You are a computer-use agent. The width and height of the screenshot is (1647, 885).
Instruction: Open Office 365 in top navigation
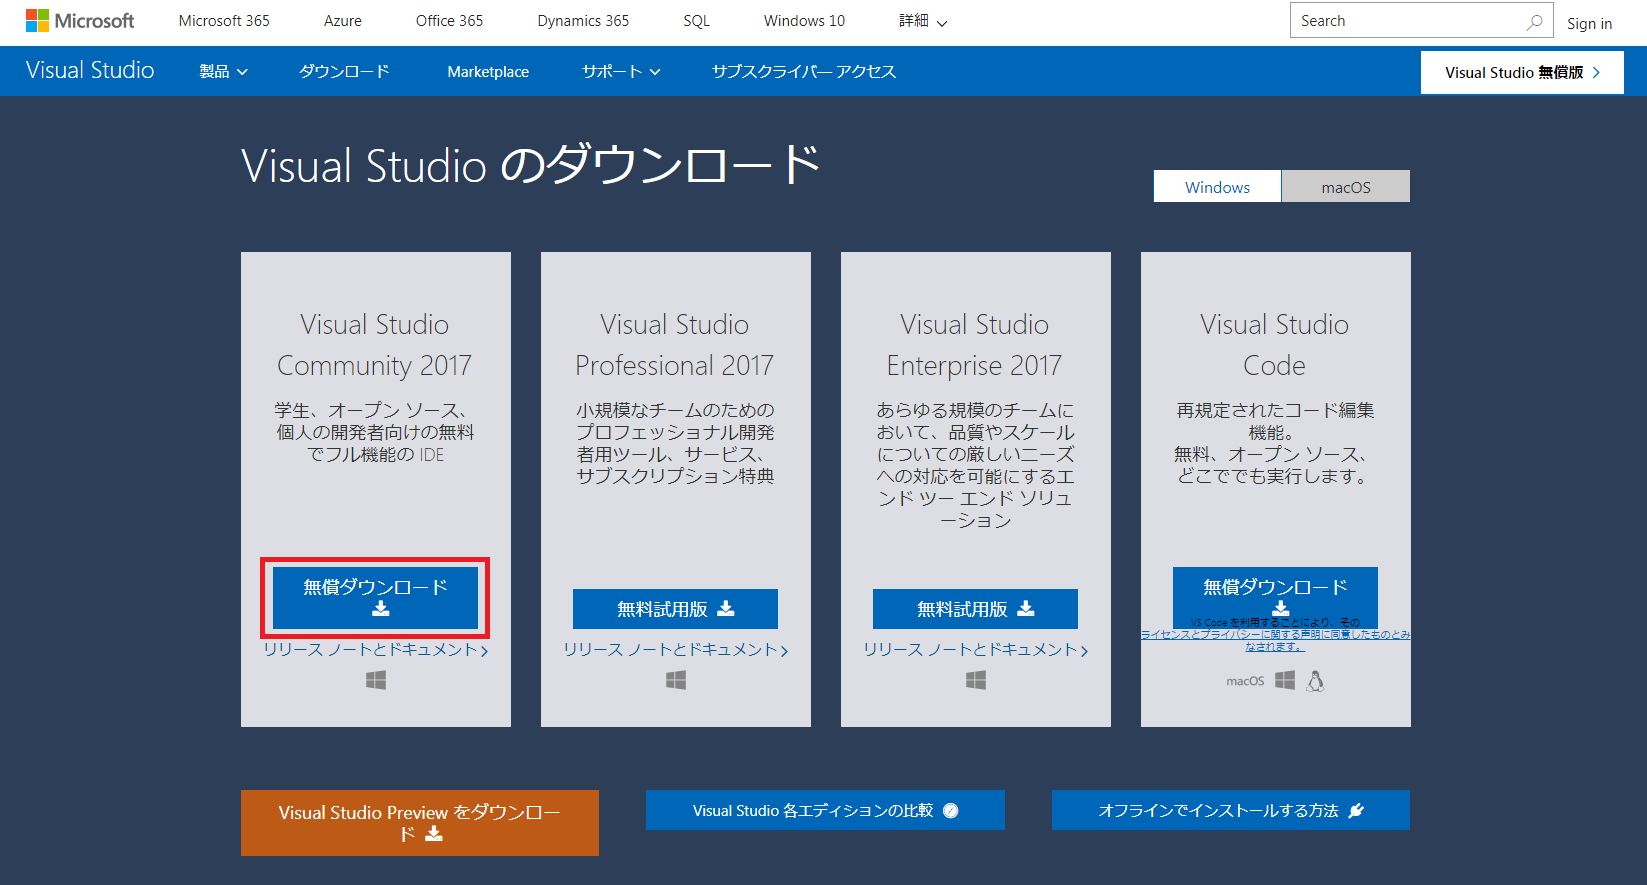pyautogui.click(x=449, y=21)
